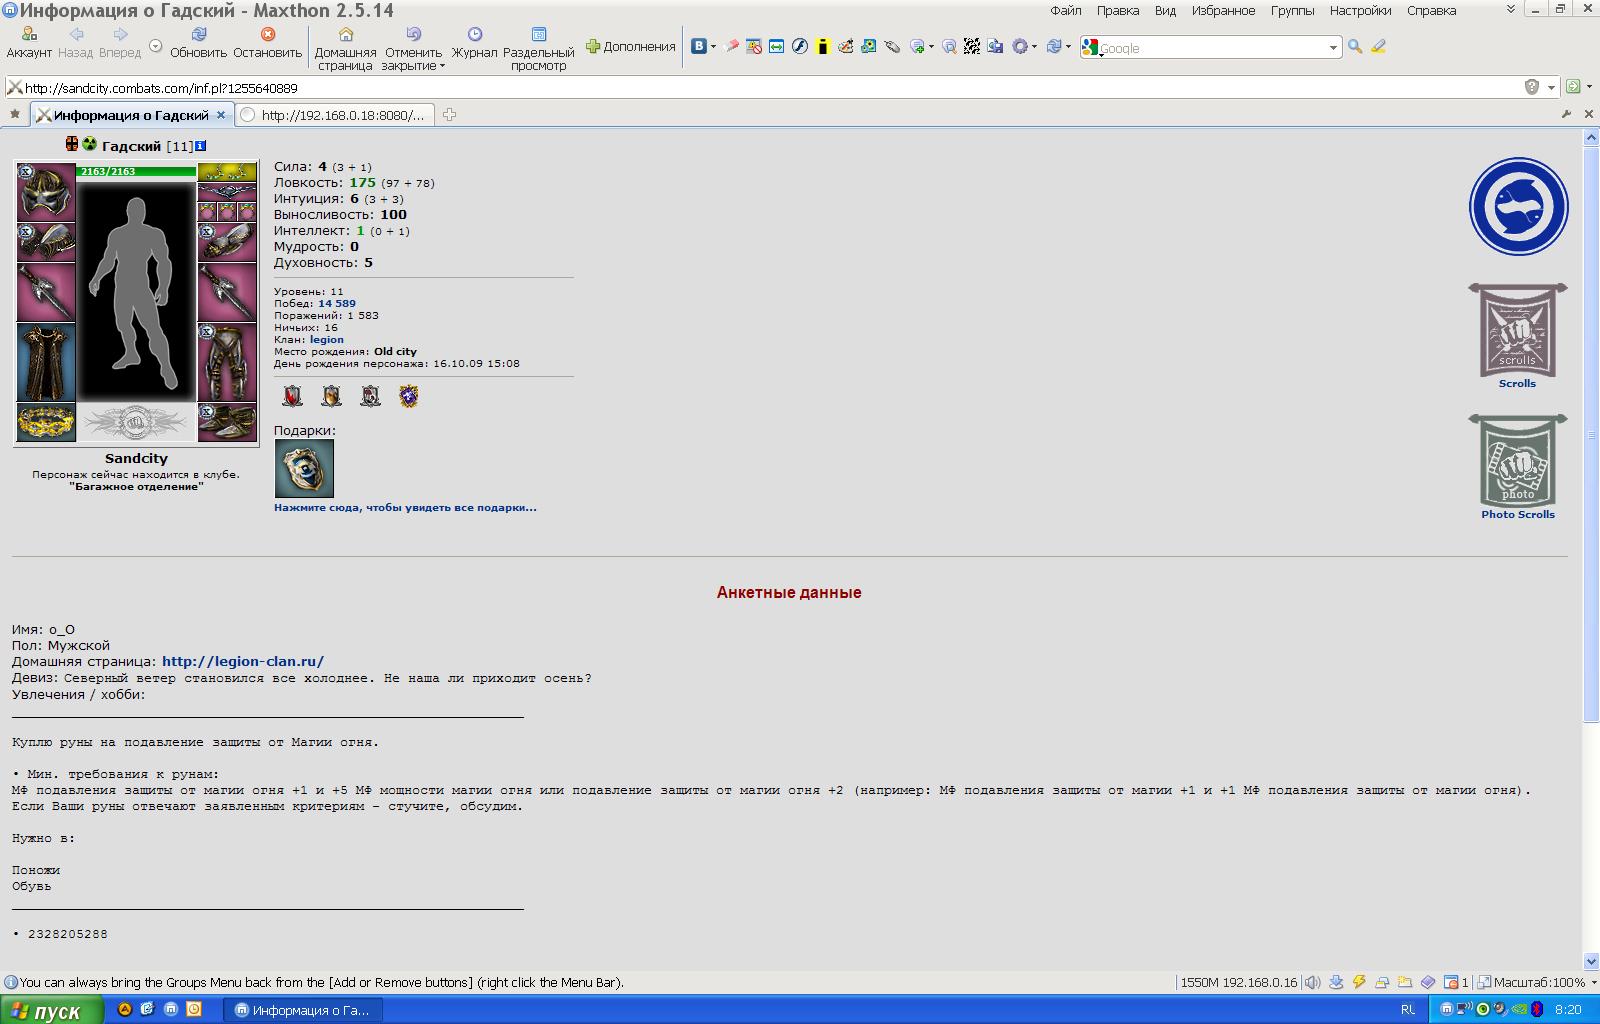1600x1024 pixels.
Task: Click the Flash toolbar icon
Action: coord(799,46)
